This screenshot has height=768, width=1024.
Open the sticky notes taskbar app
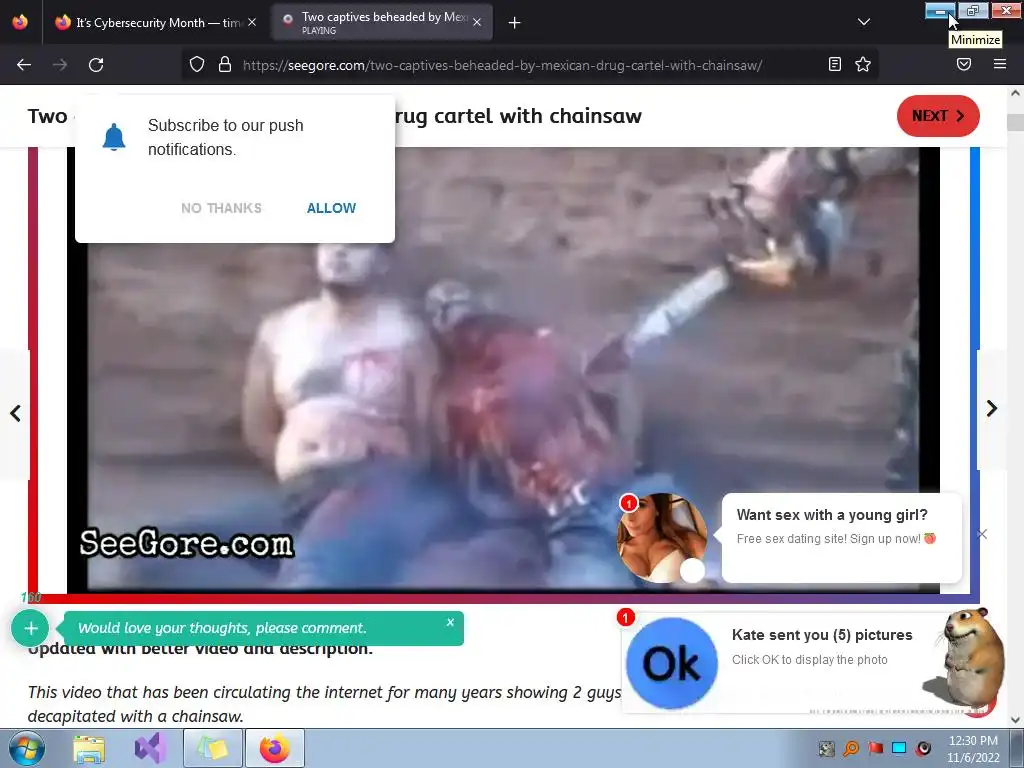(212, 748)
